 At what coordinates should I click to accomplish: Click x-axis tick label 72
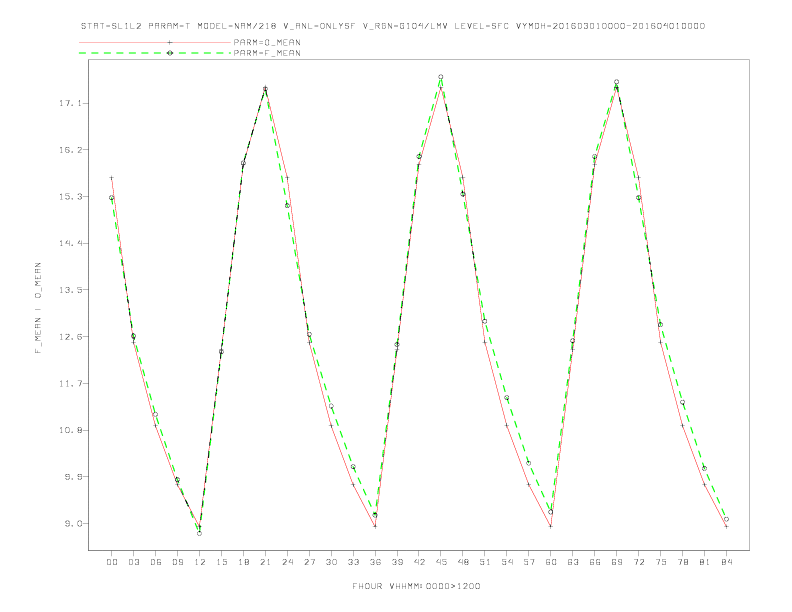[638, 562]
